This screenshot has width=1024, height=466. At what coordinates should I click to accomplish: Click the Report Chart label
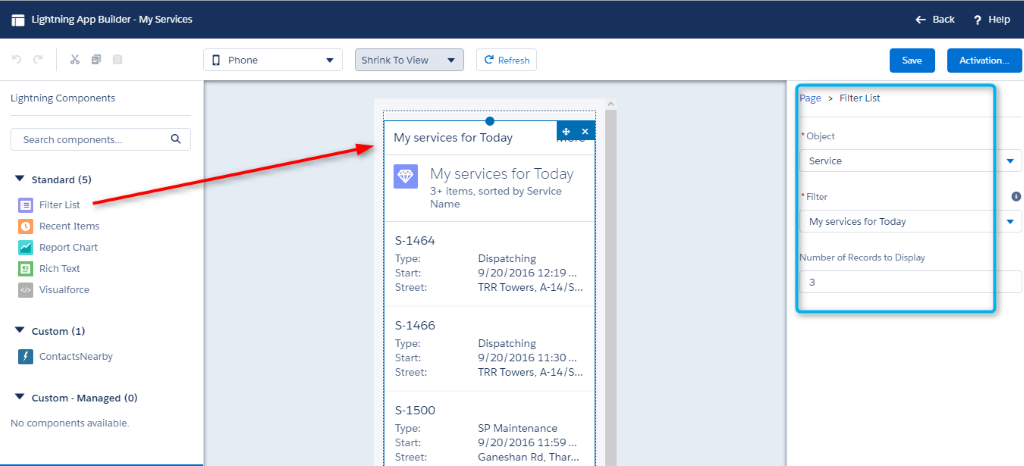69,247
